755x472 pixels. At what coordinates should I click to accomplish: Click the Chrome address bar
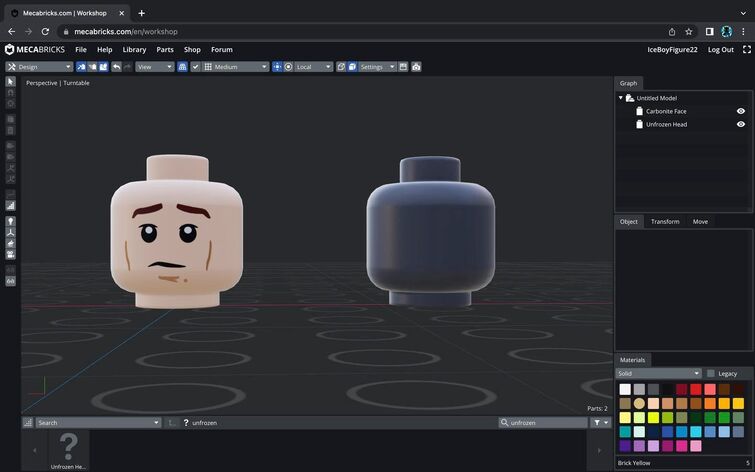tap(361, 32)
